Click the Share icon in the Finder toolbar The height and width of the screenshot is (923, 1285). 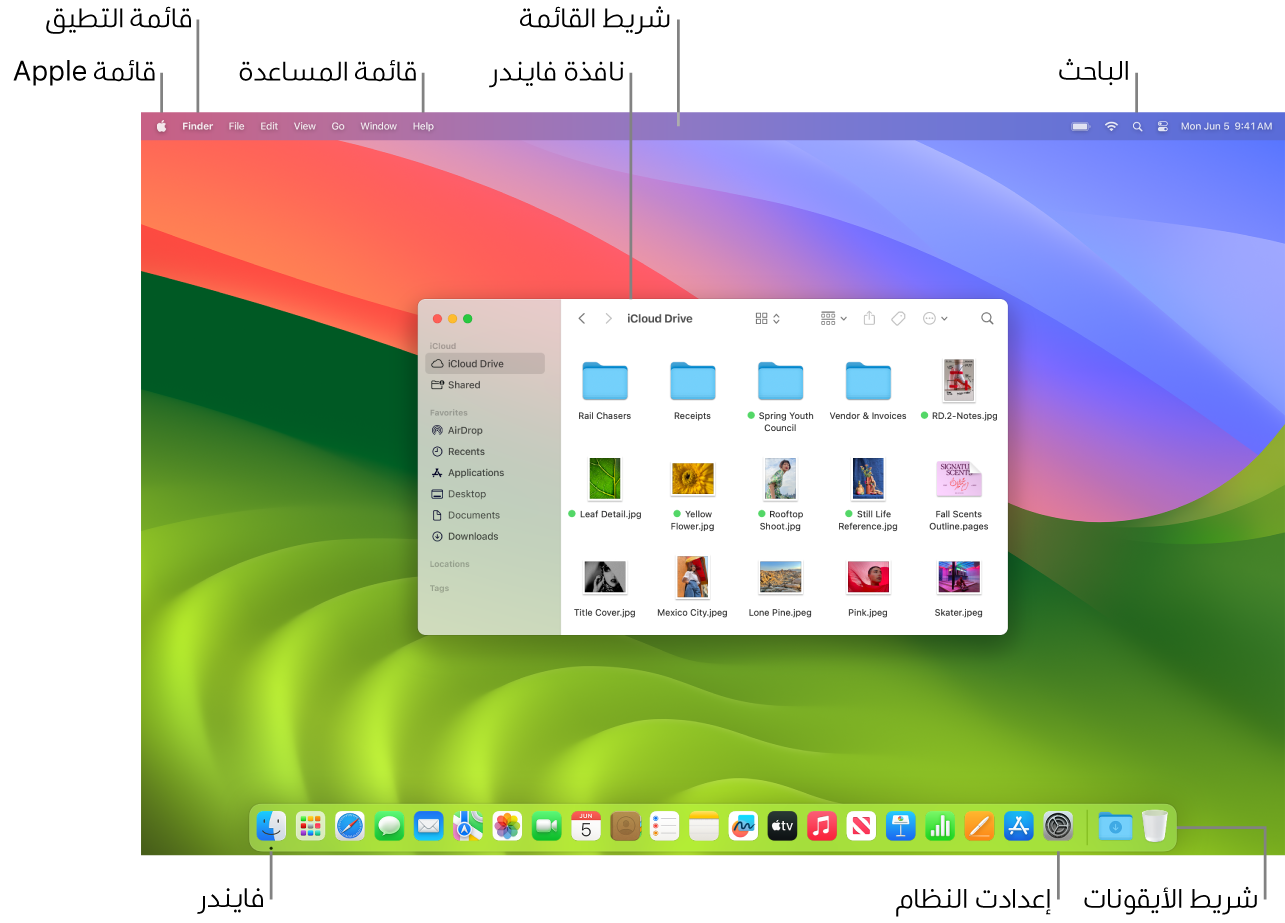click(868, 318)
